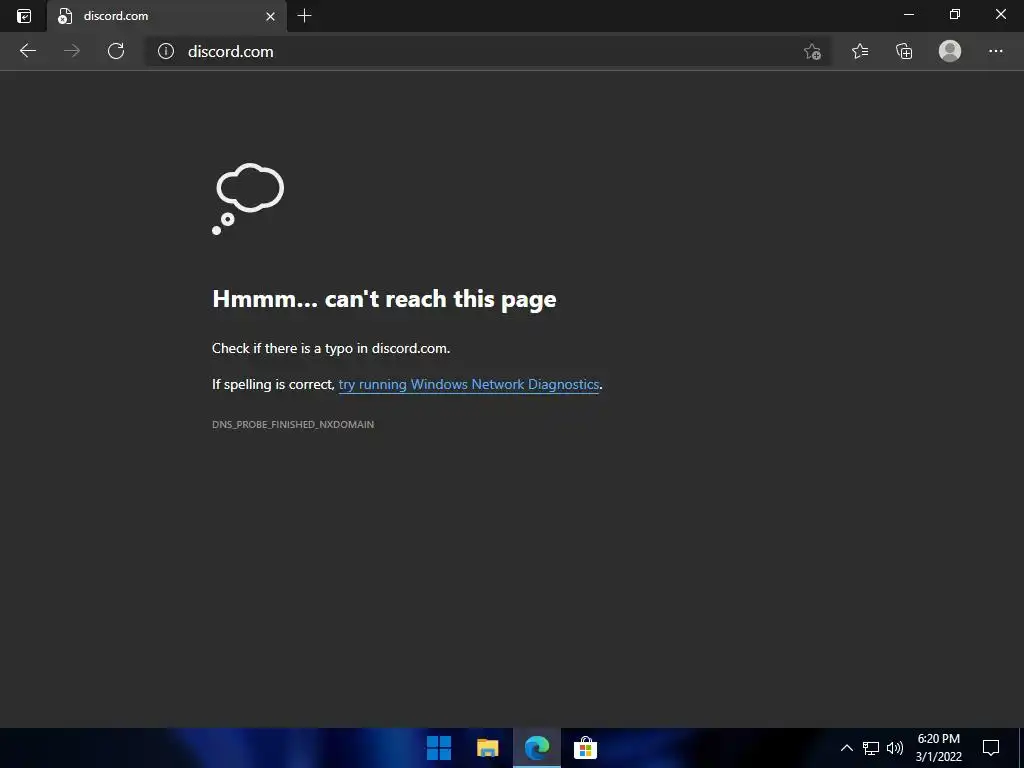Open a new tab with plus button

tap(304, 16)
